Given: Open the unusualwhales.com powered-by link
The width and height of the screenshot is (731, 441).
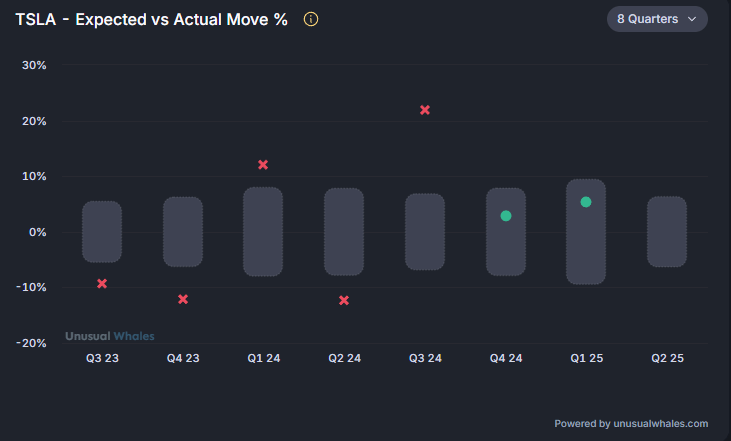Looking at the screenshot, I should [660, 423].
